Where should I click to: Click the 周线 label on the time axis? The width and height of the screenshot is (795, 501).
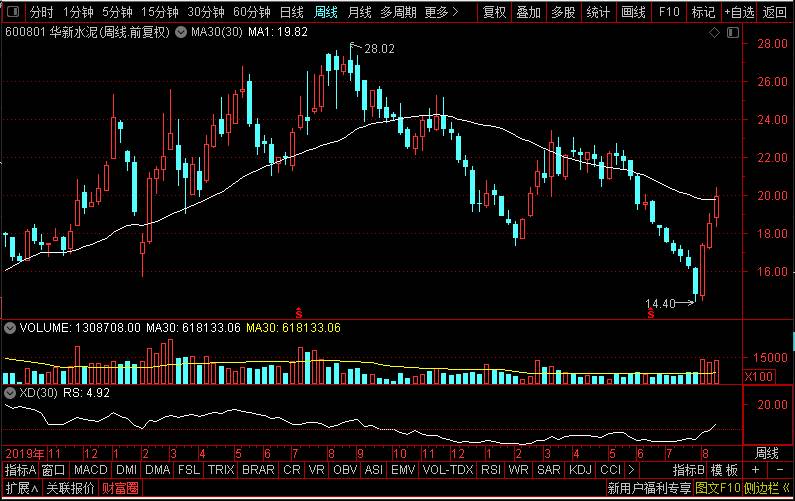767,453
